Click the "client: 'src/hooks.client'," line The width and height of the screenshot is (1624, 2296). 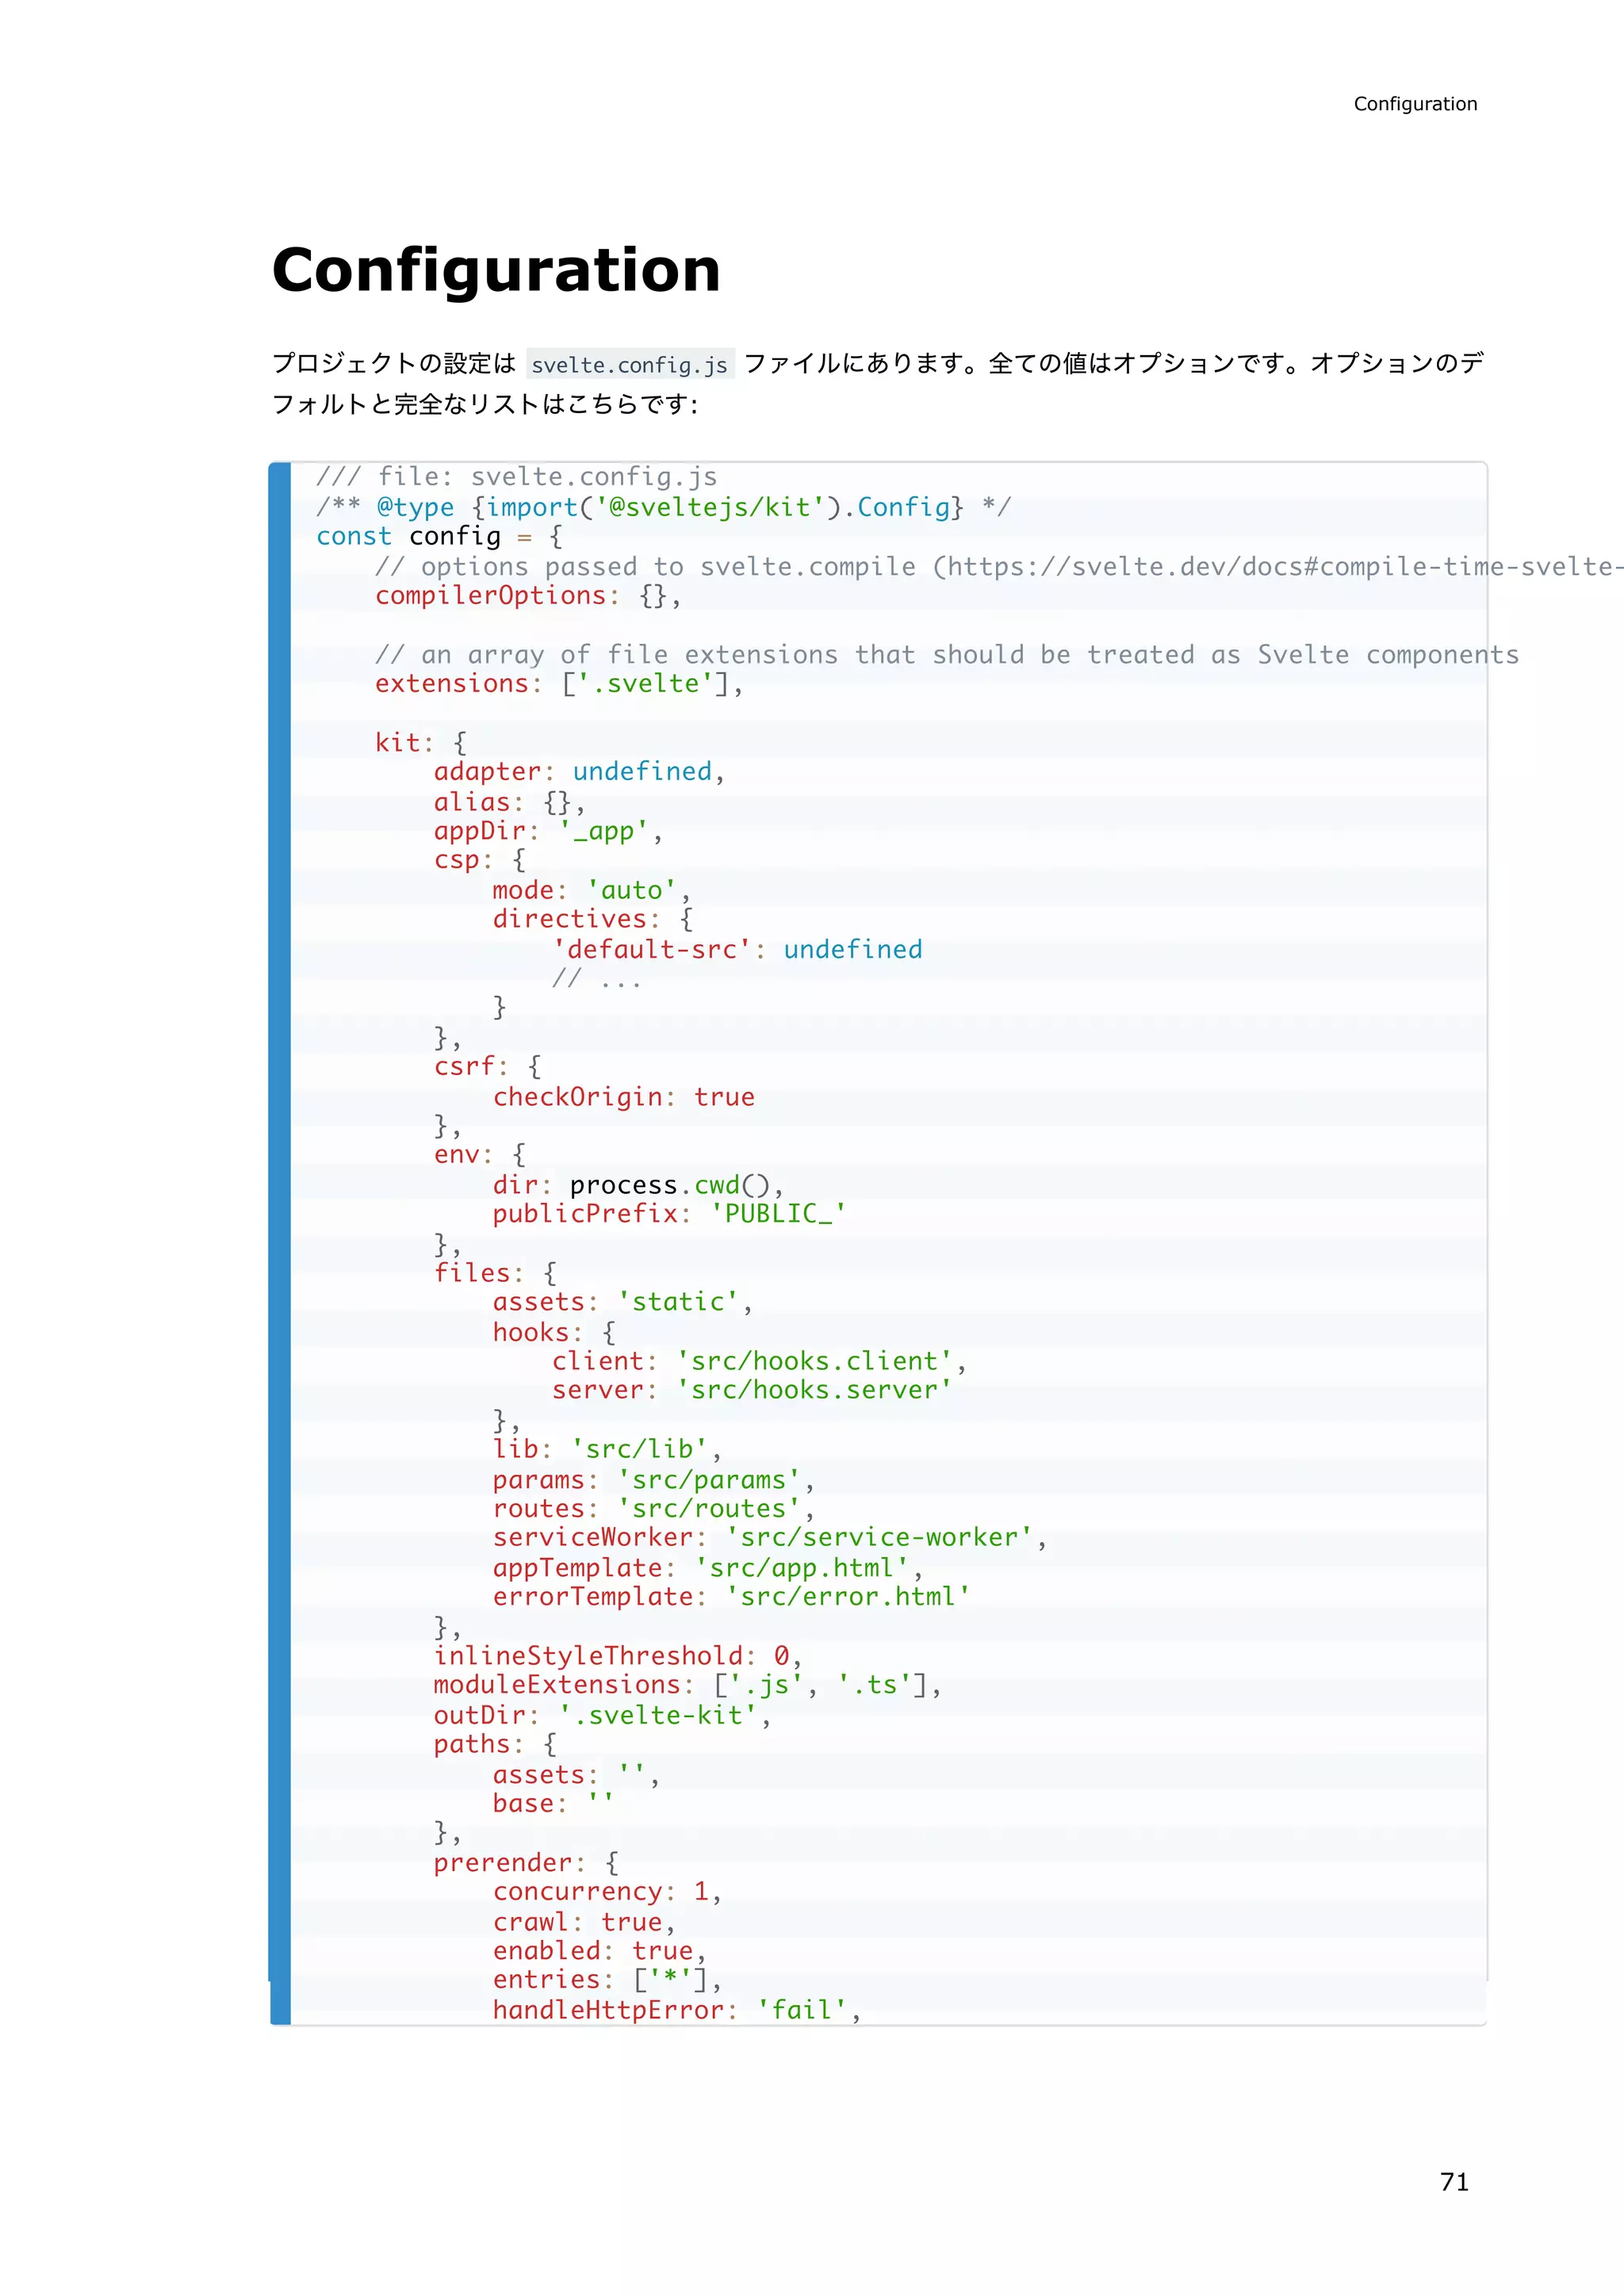pos(760,1362)
